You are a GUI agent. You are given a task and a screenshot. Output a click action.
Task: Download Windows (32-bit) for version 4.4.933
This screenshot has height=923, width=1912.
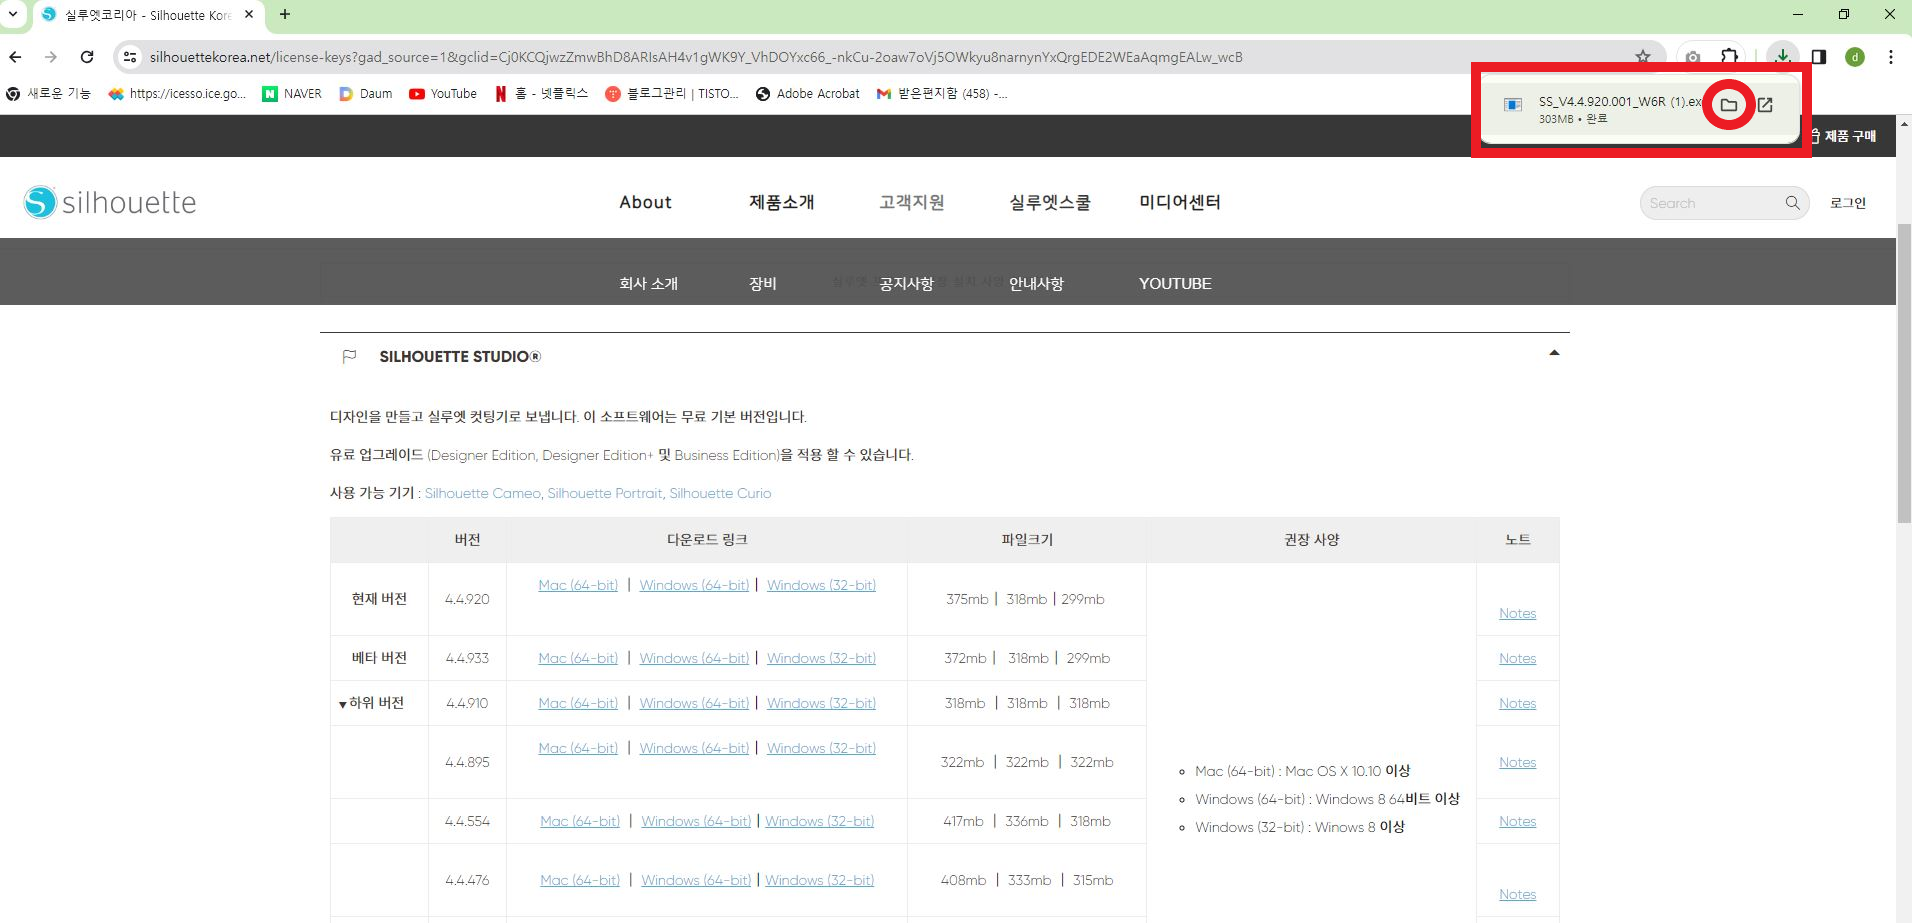point(821,658)
